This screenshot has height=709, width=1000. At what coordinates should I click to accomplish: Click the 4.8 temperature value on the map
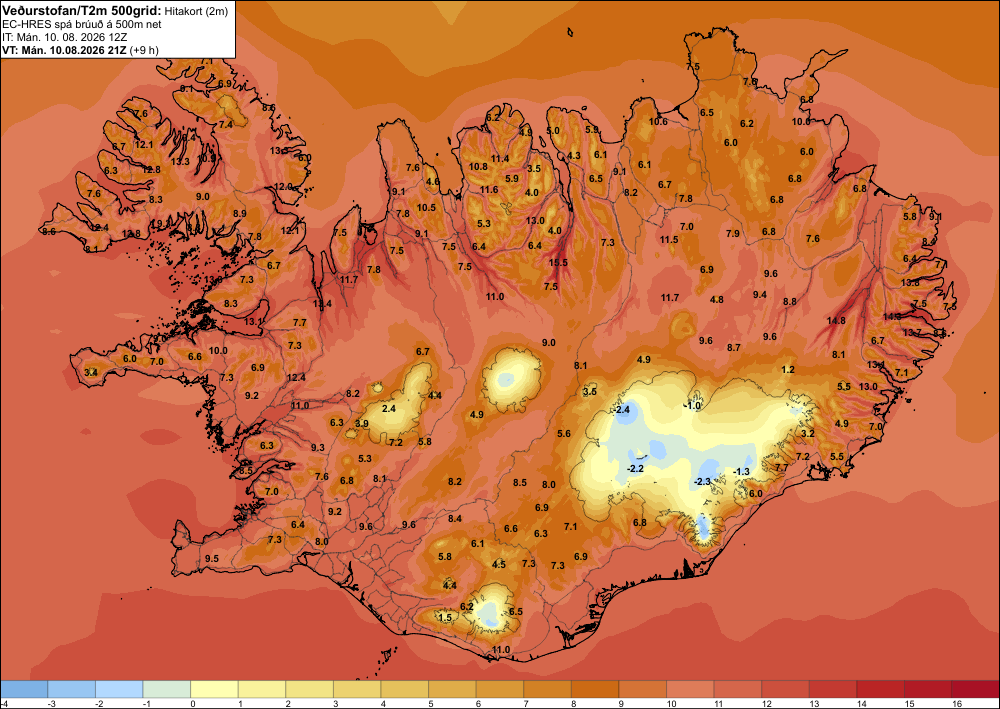pyautogui.click(x=717, y=300)
